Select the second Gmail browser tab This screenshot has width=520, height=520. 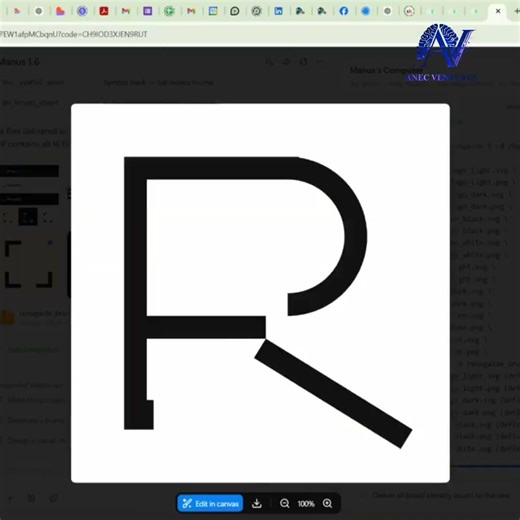coord(191,11)
